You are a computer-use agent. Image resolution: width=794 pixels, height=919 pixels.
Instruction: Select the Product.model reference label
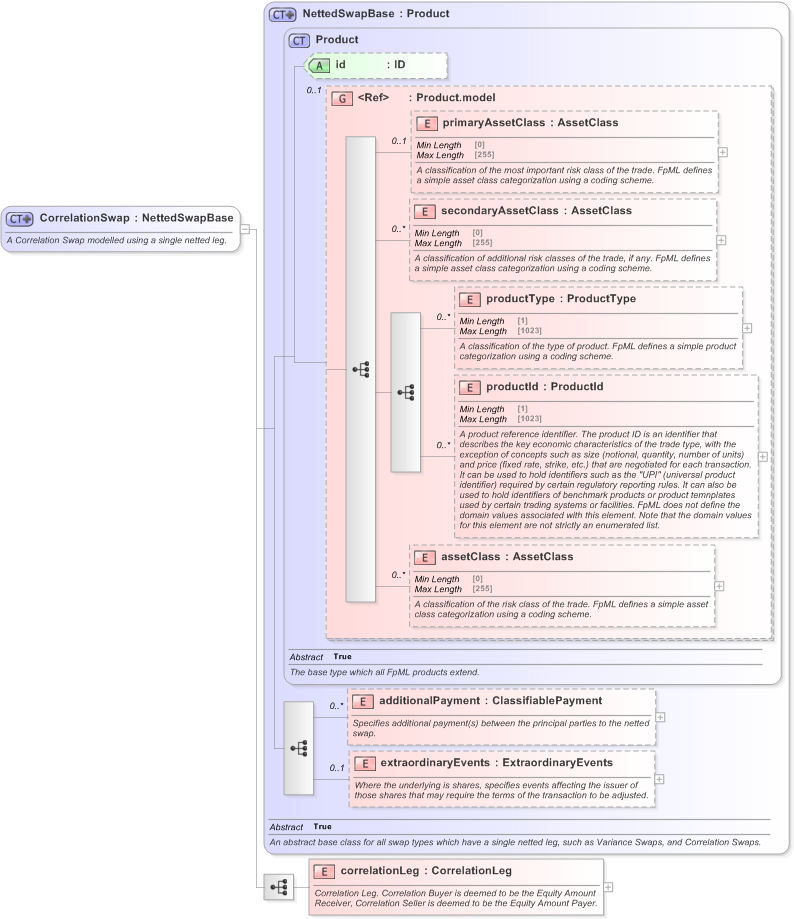coord(427,97)
